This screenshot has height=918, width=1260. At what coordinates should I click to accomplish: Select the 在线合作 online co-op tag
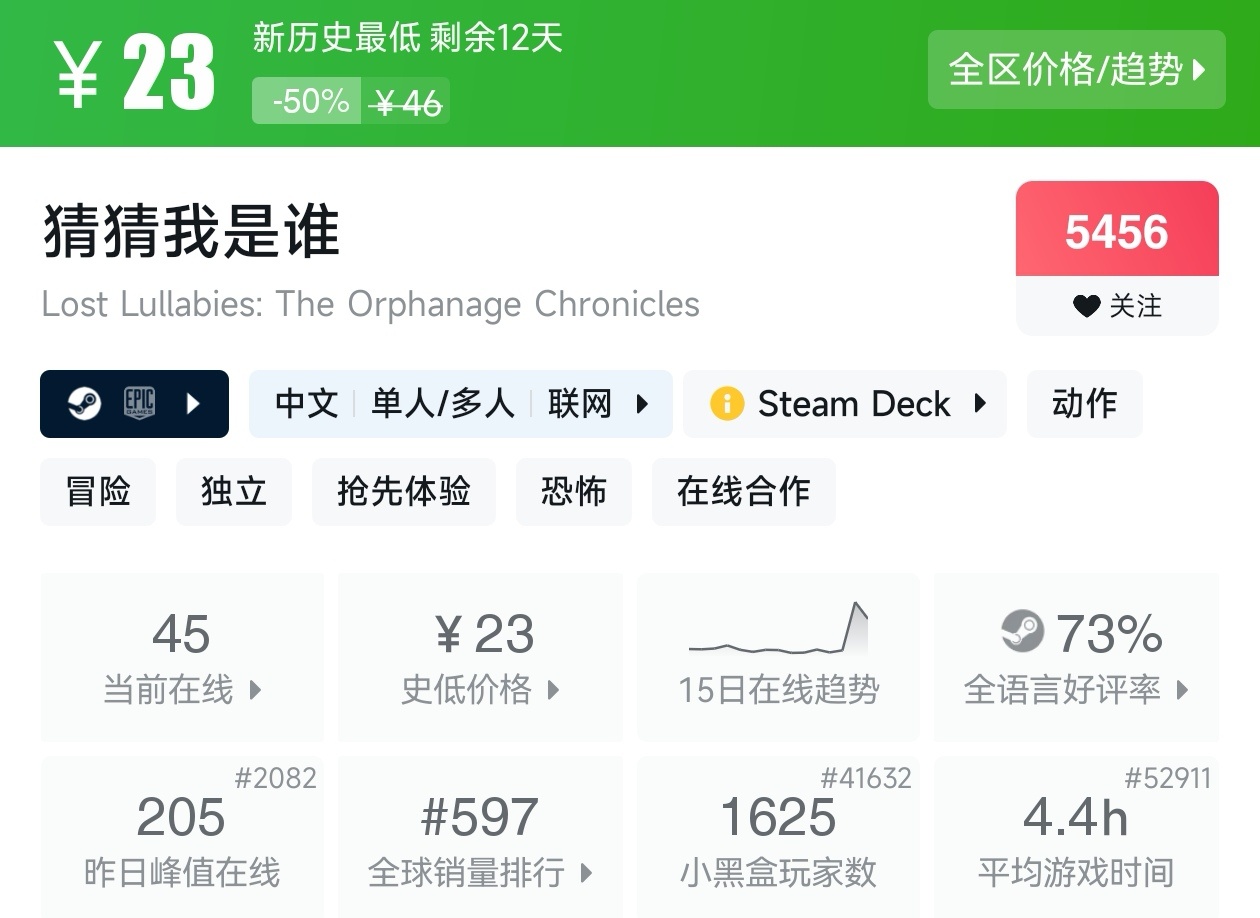click(x=743, y=492)
